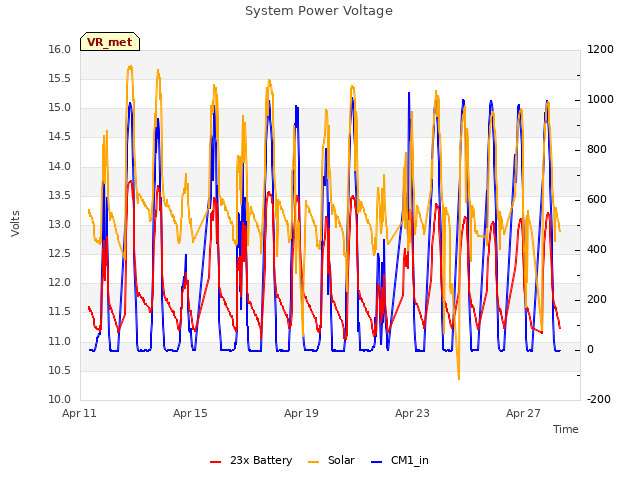Click the Apr 15 x-axis tick label

pyautogui.click(x=190, y=413)
